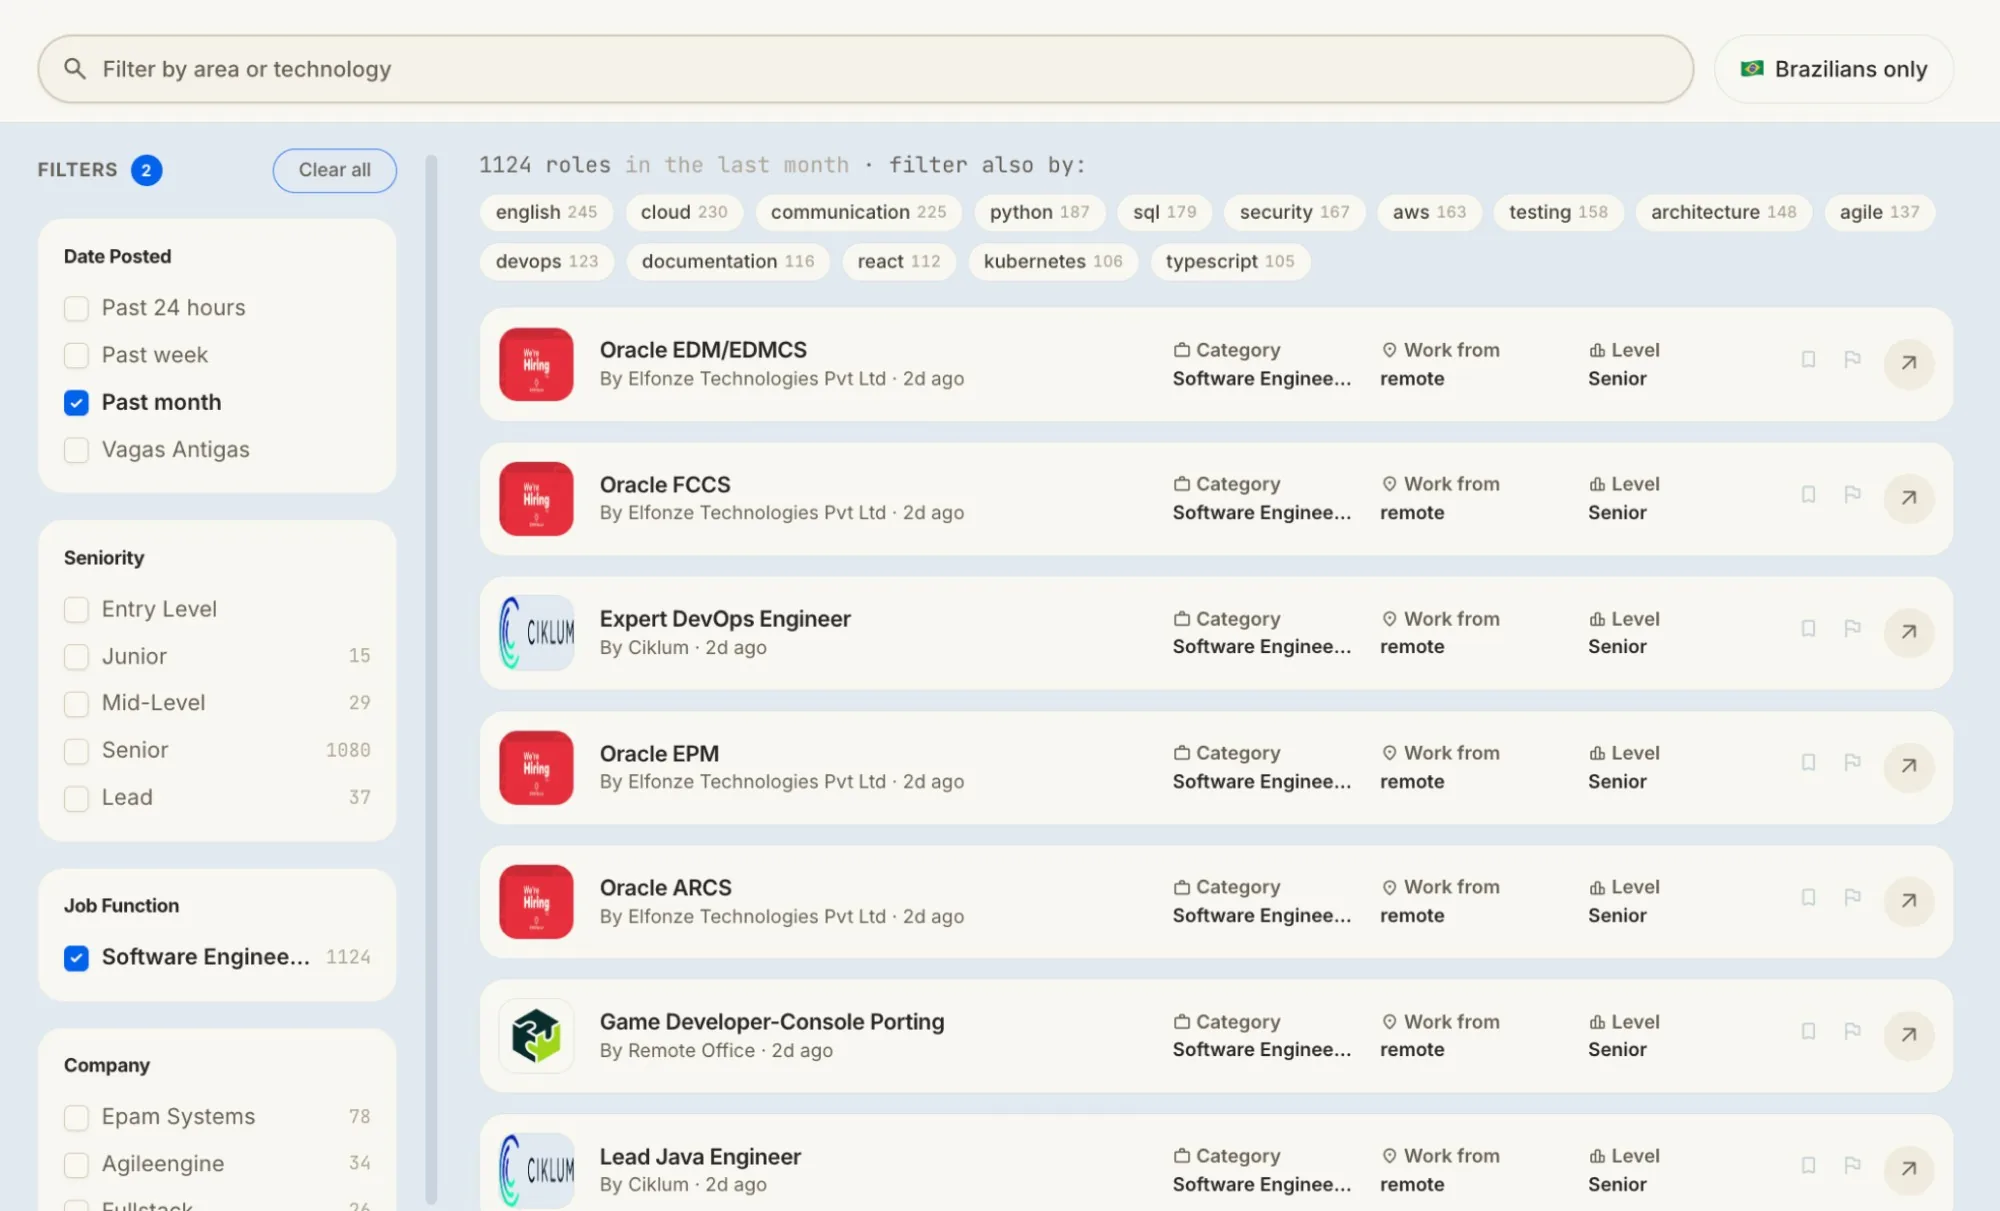
Task: Flag the Game Developer-Console Porting job
Action: (1852, 1032)
